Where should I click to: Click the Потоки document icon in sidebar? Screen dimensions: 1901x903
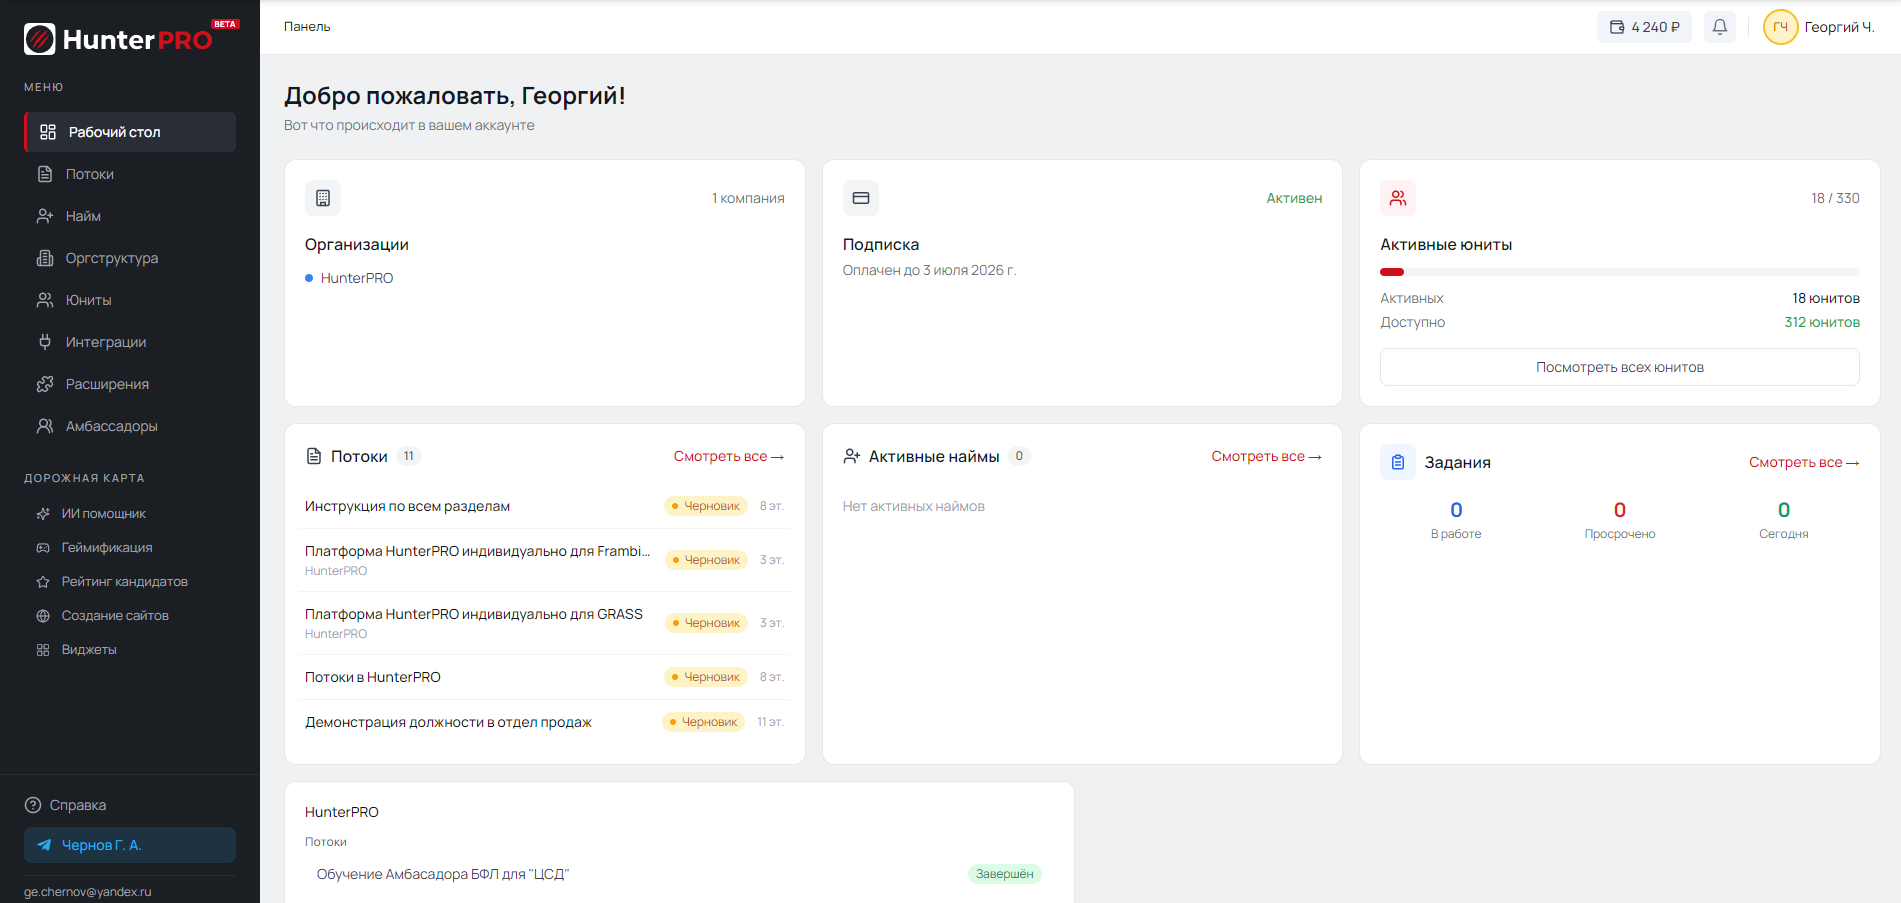coord(45,174)
